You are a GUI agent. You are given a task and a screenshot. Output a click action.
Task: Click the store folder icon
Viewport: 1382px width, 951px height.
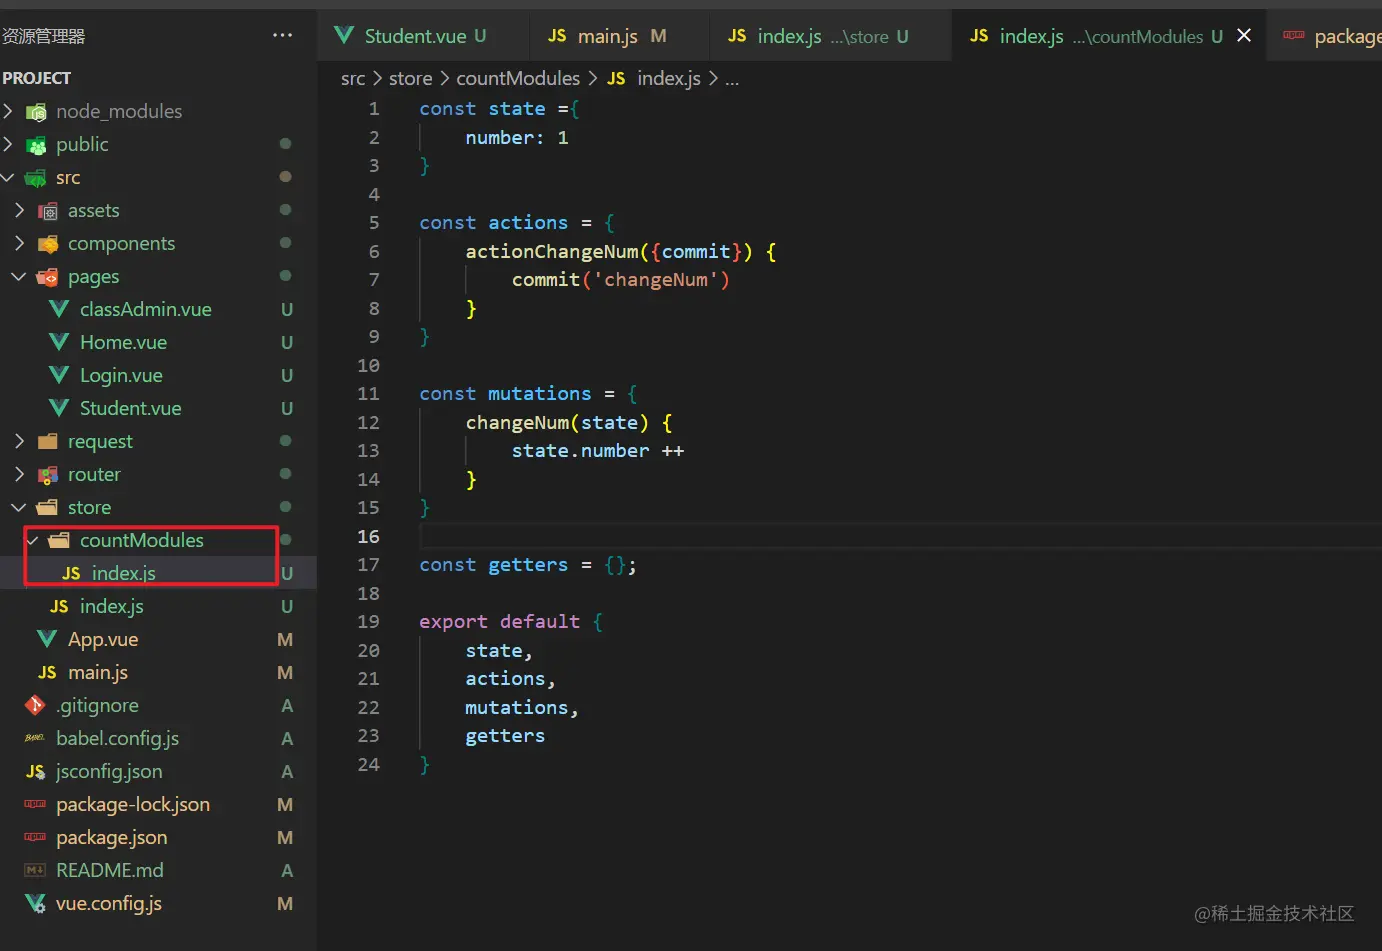point(48,507)
